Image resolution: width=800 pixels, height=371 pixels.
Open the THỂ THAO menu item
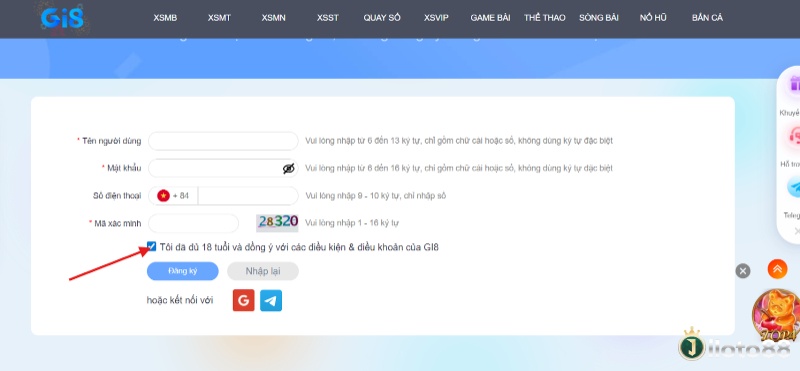(x=544, y=18)
